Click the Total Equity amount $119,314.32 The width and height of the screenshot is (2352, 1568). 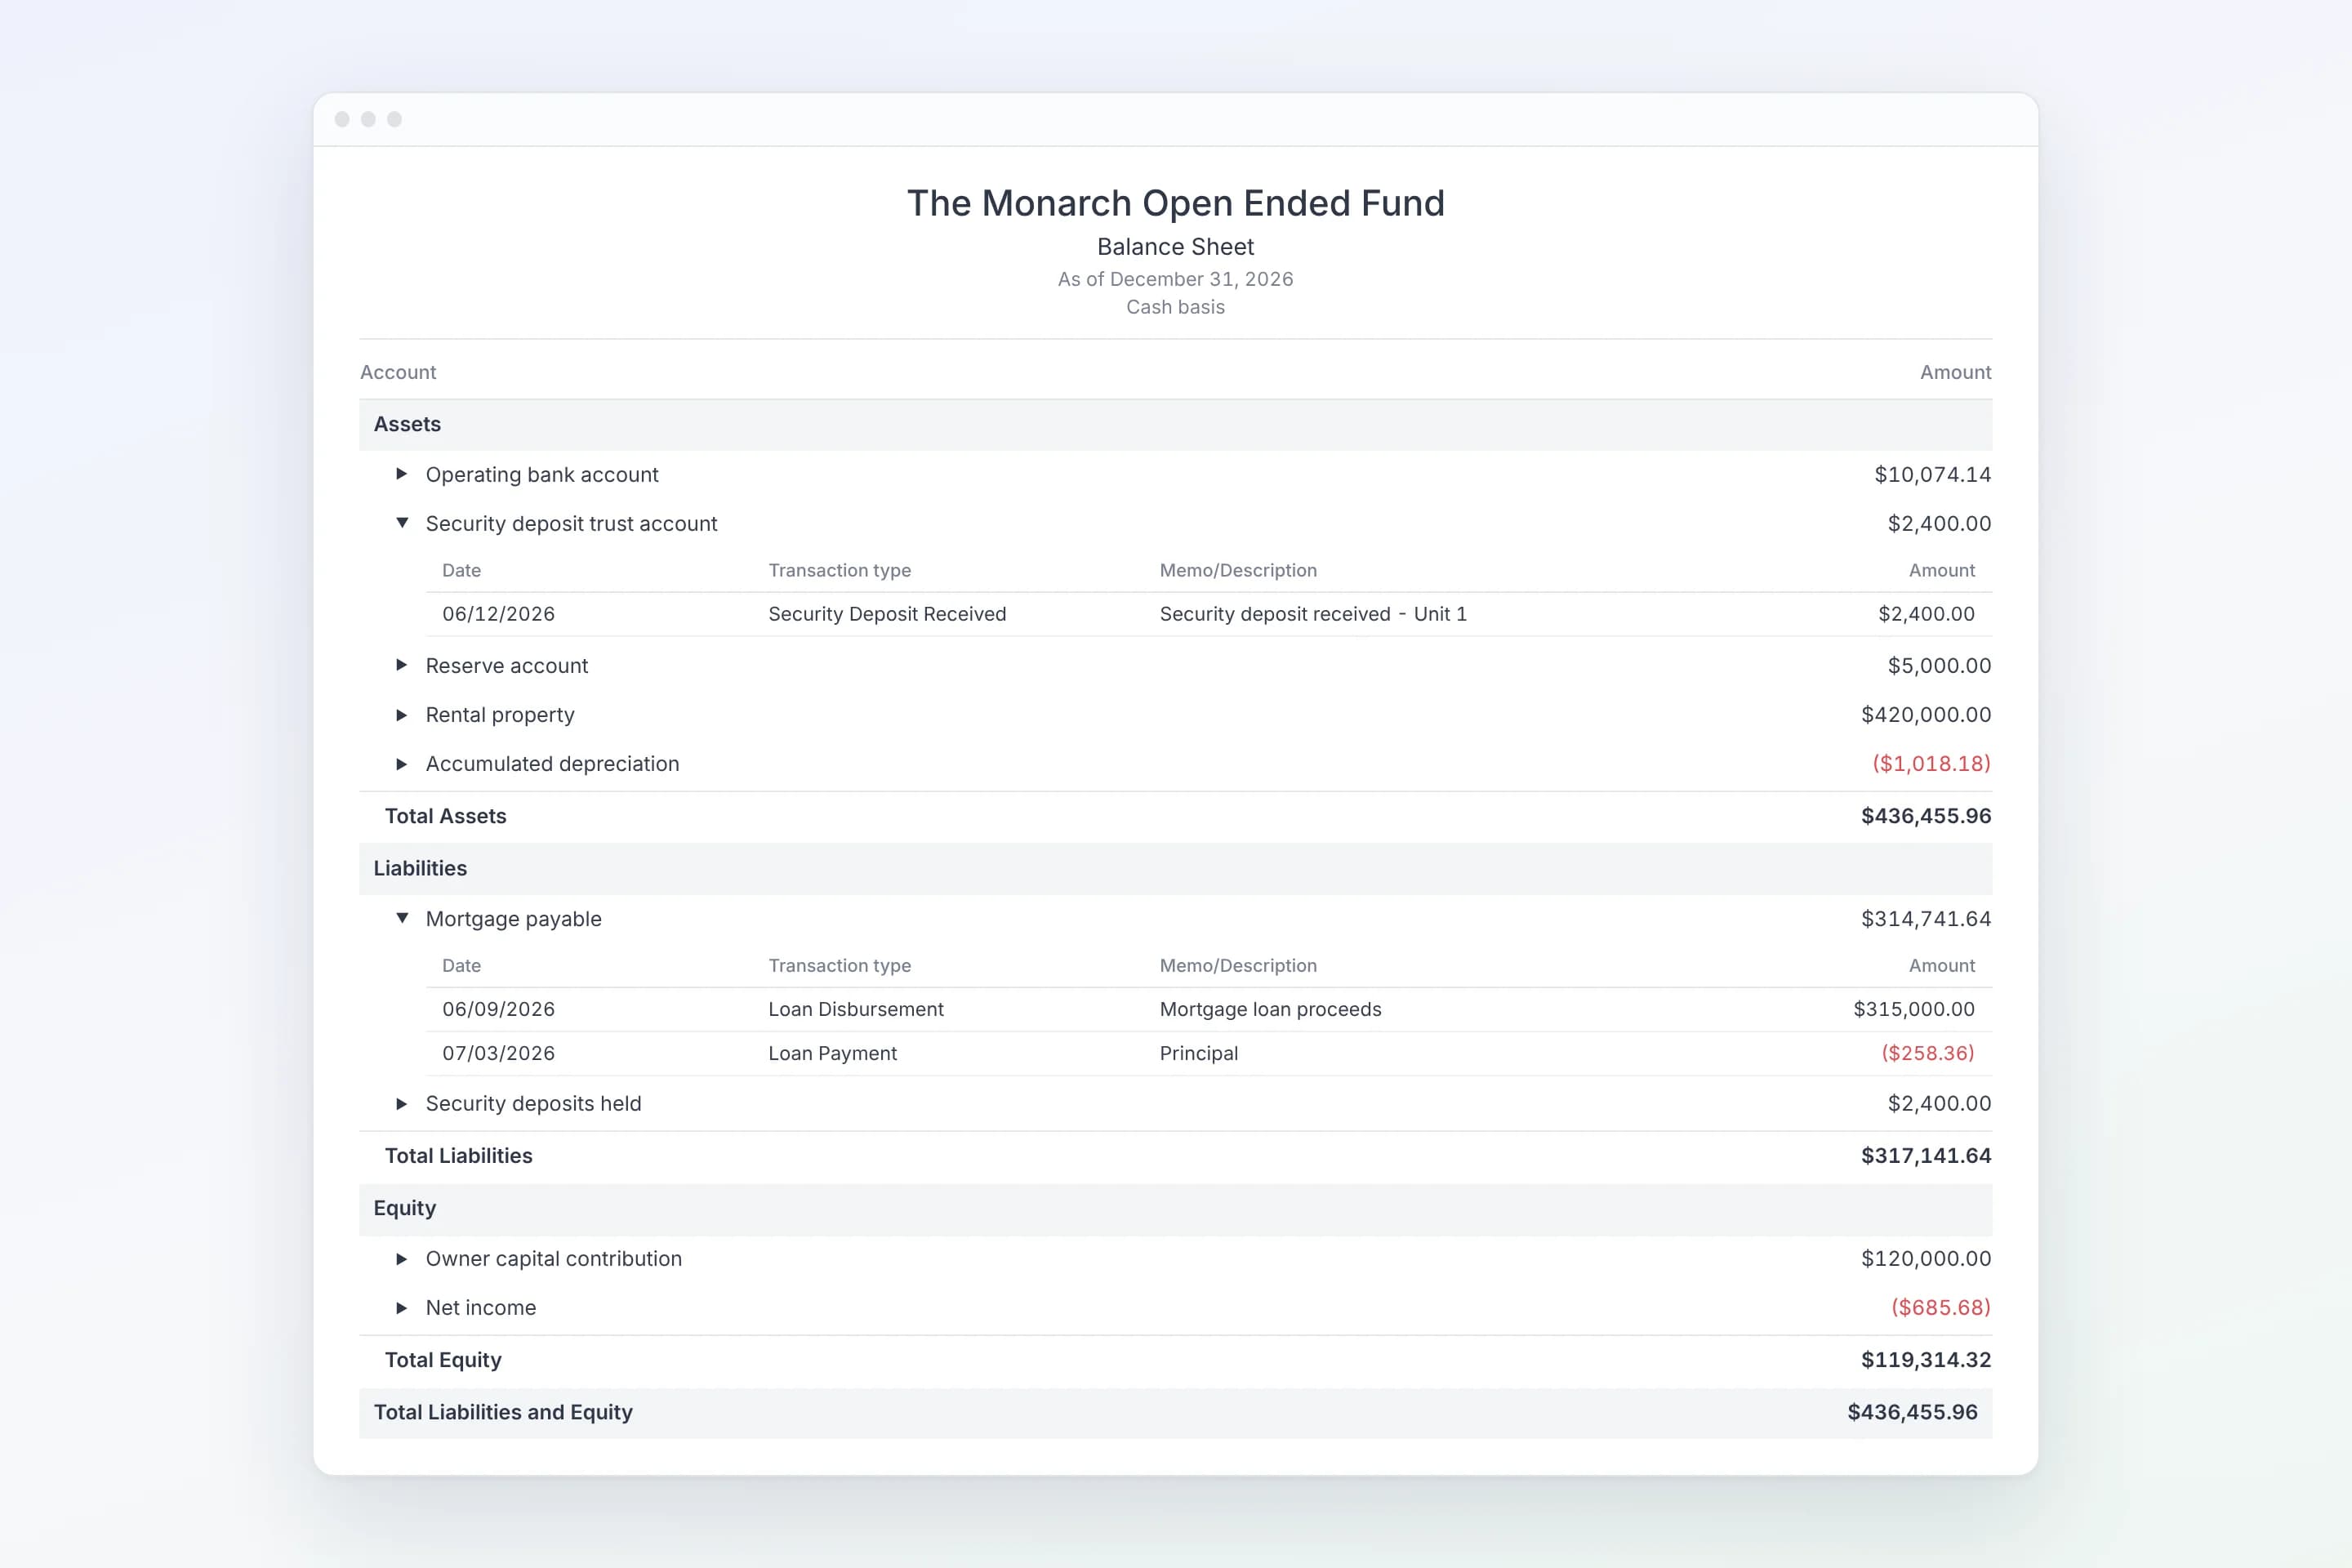[x=1926, y=1359]
